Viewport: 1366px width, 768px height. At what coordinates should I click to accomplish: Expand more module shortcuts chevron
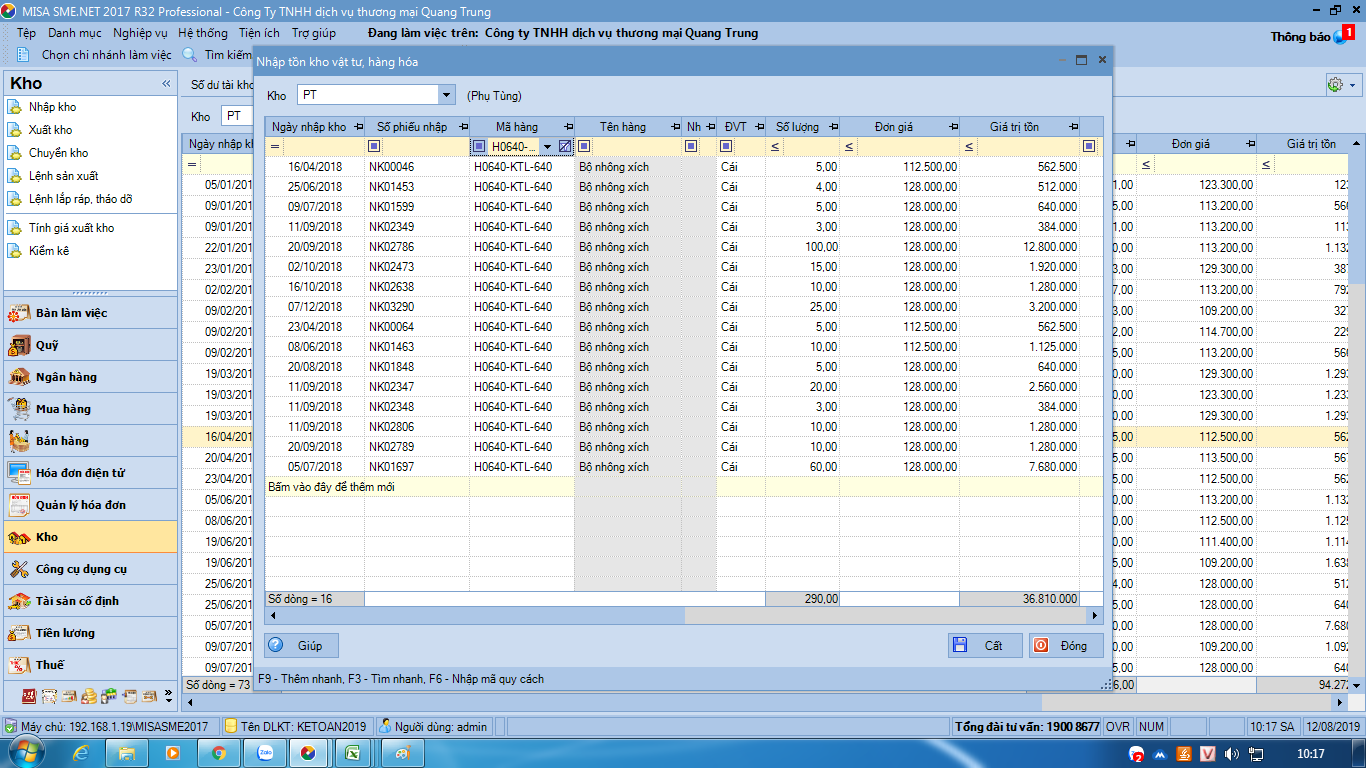click(168, 695)
